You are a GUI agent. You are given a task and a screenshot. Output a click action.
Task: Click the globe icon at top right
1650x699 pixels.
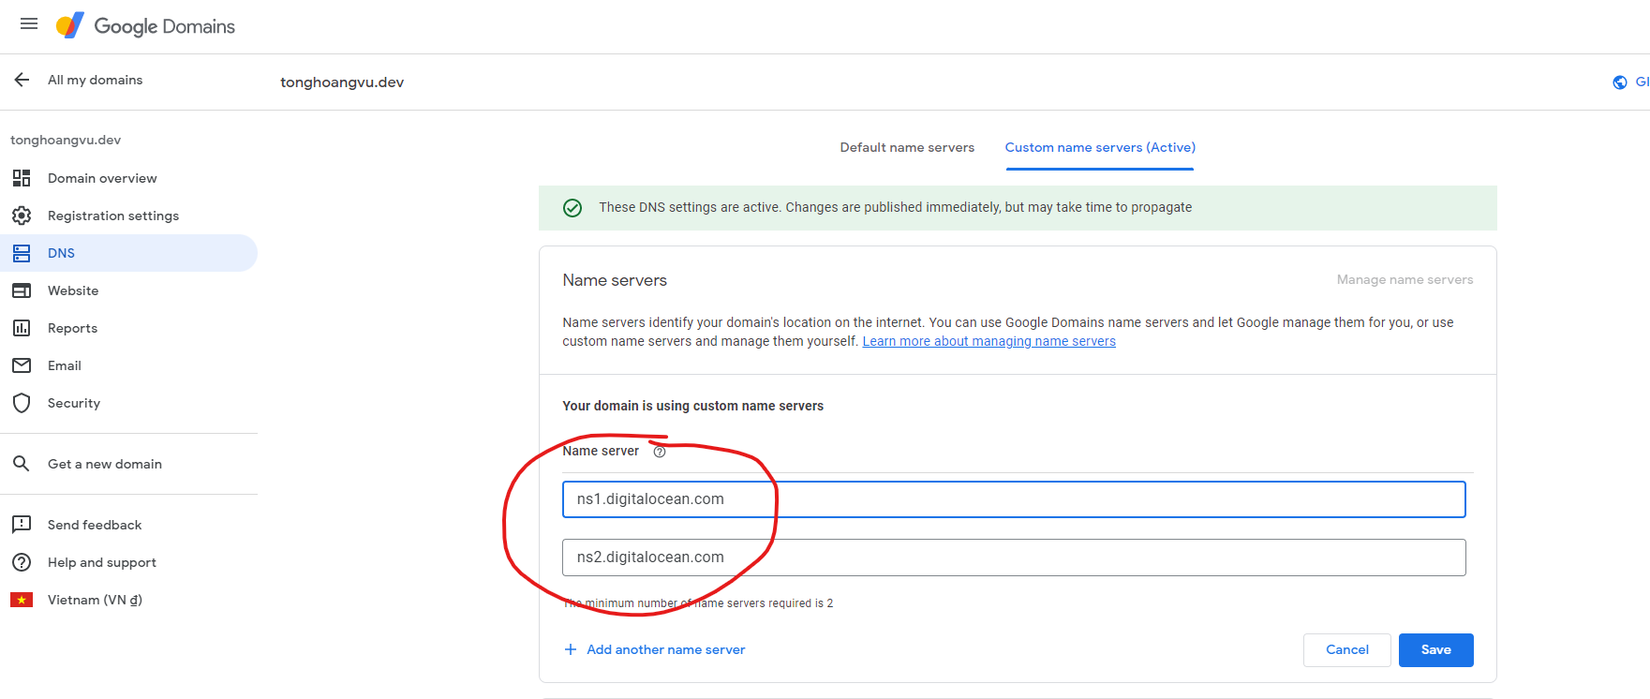(x=1620, y=82)
